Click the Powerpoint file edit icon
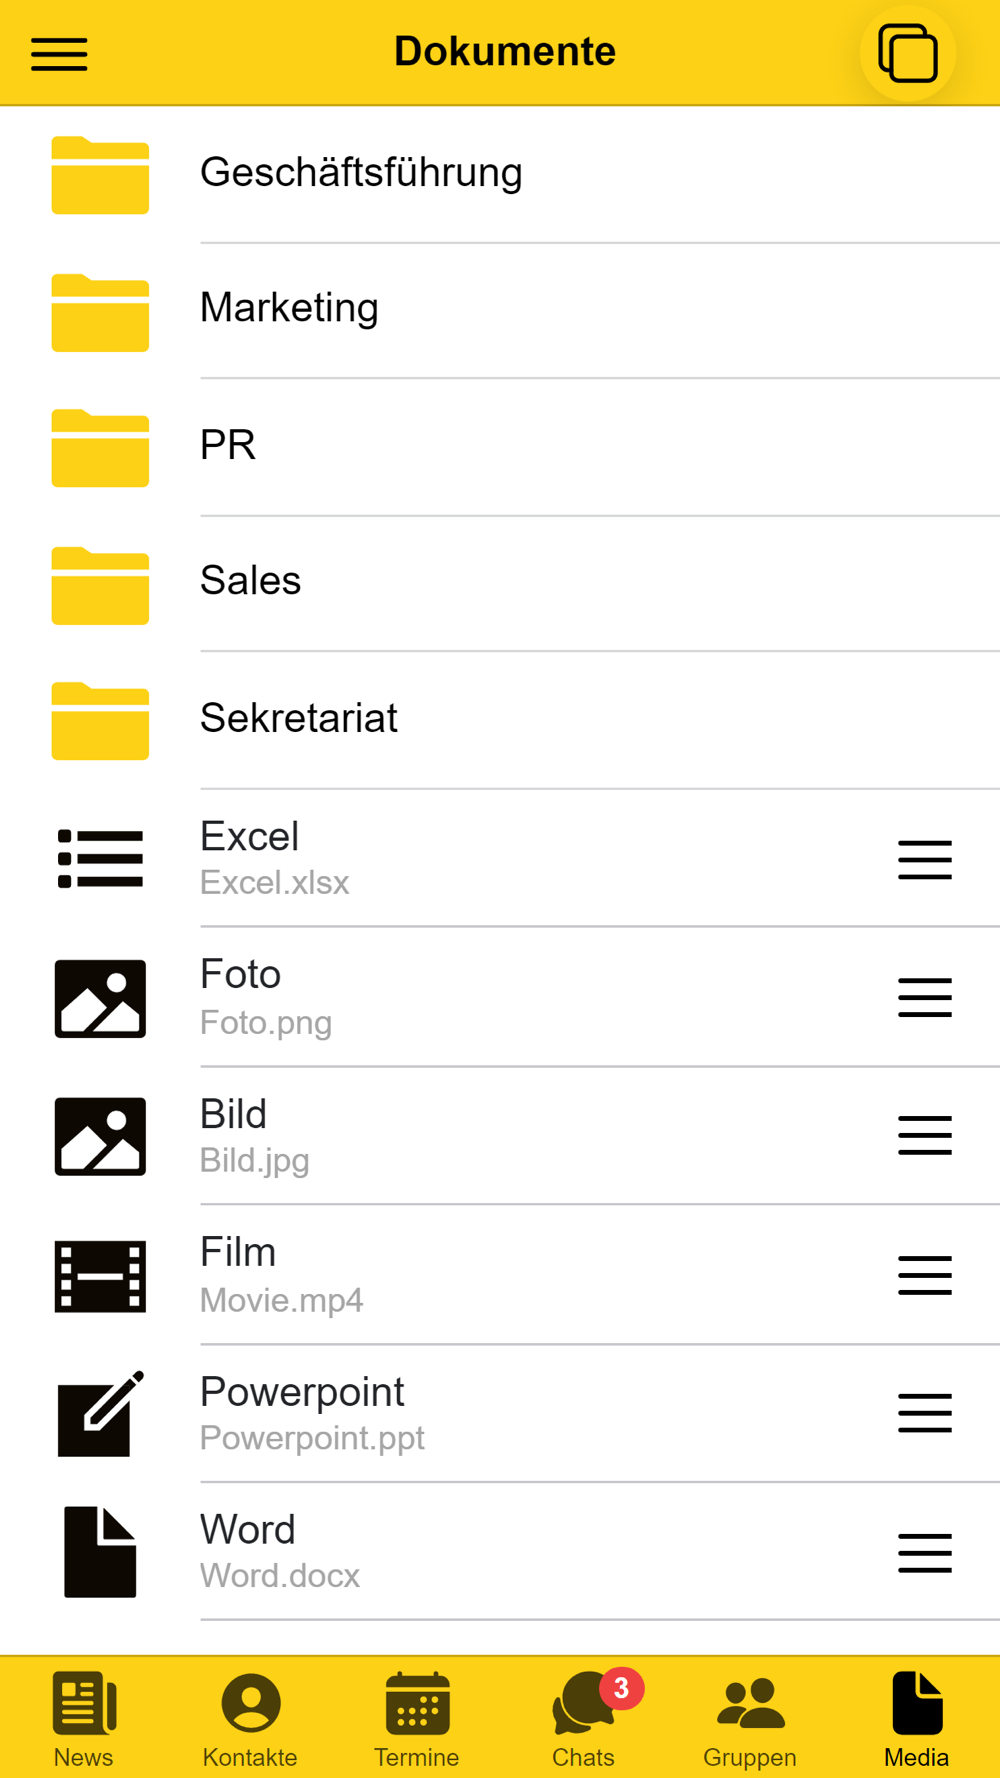 [x=100, y=1413]
